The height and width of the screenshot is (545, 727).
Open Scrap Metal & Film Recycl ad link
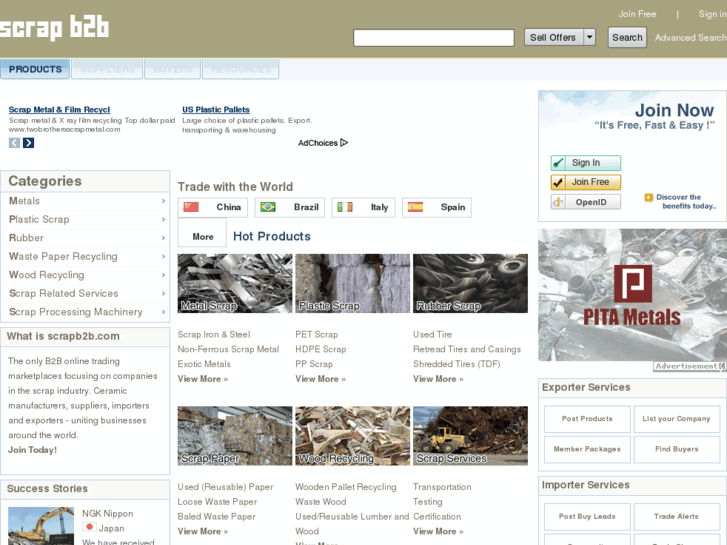(x=59, y=109)
